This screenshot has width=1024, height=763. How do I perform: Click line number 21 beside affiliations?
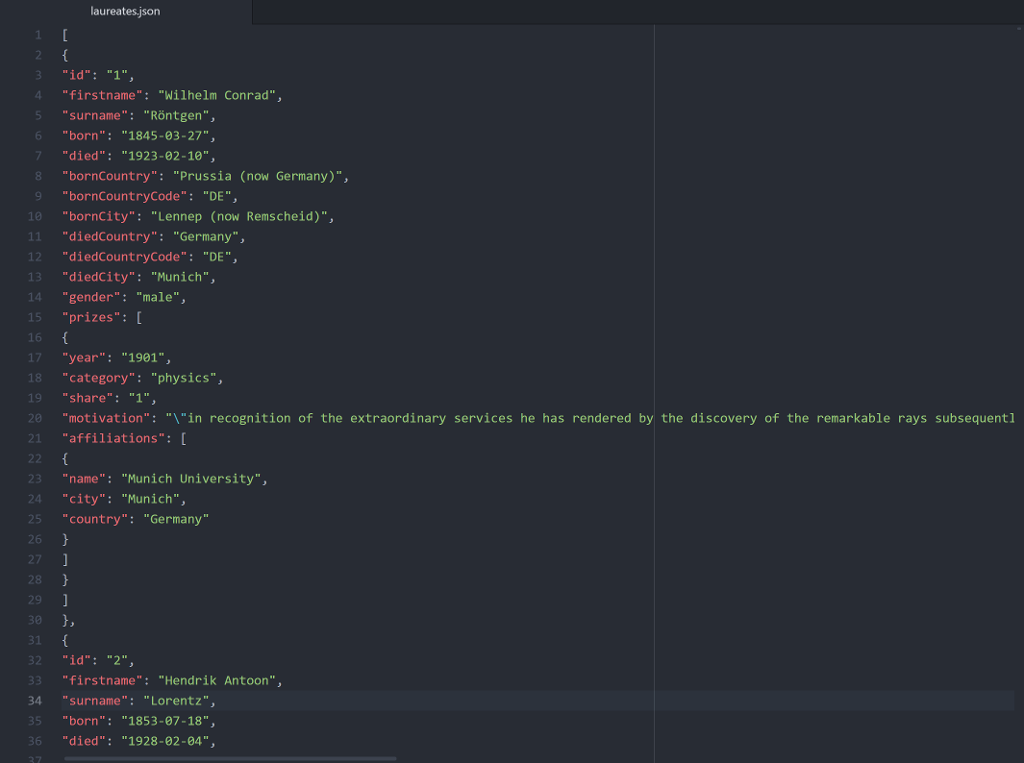pos(35,438)
